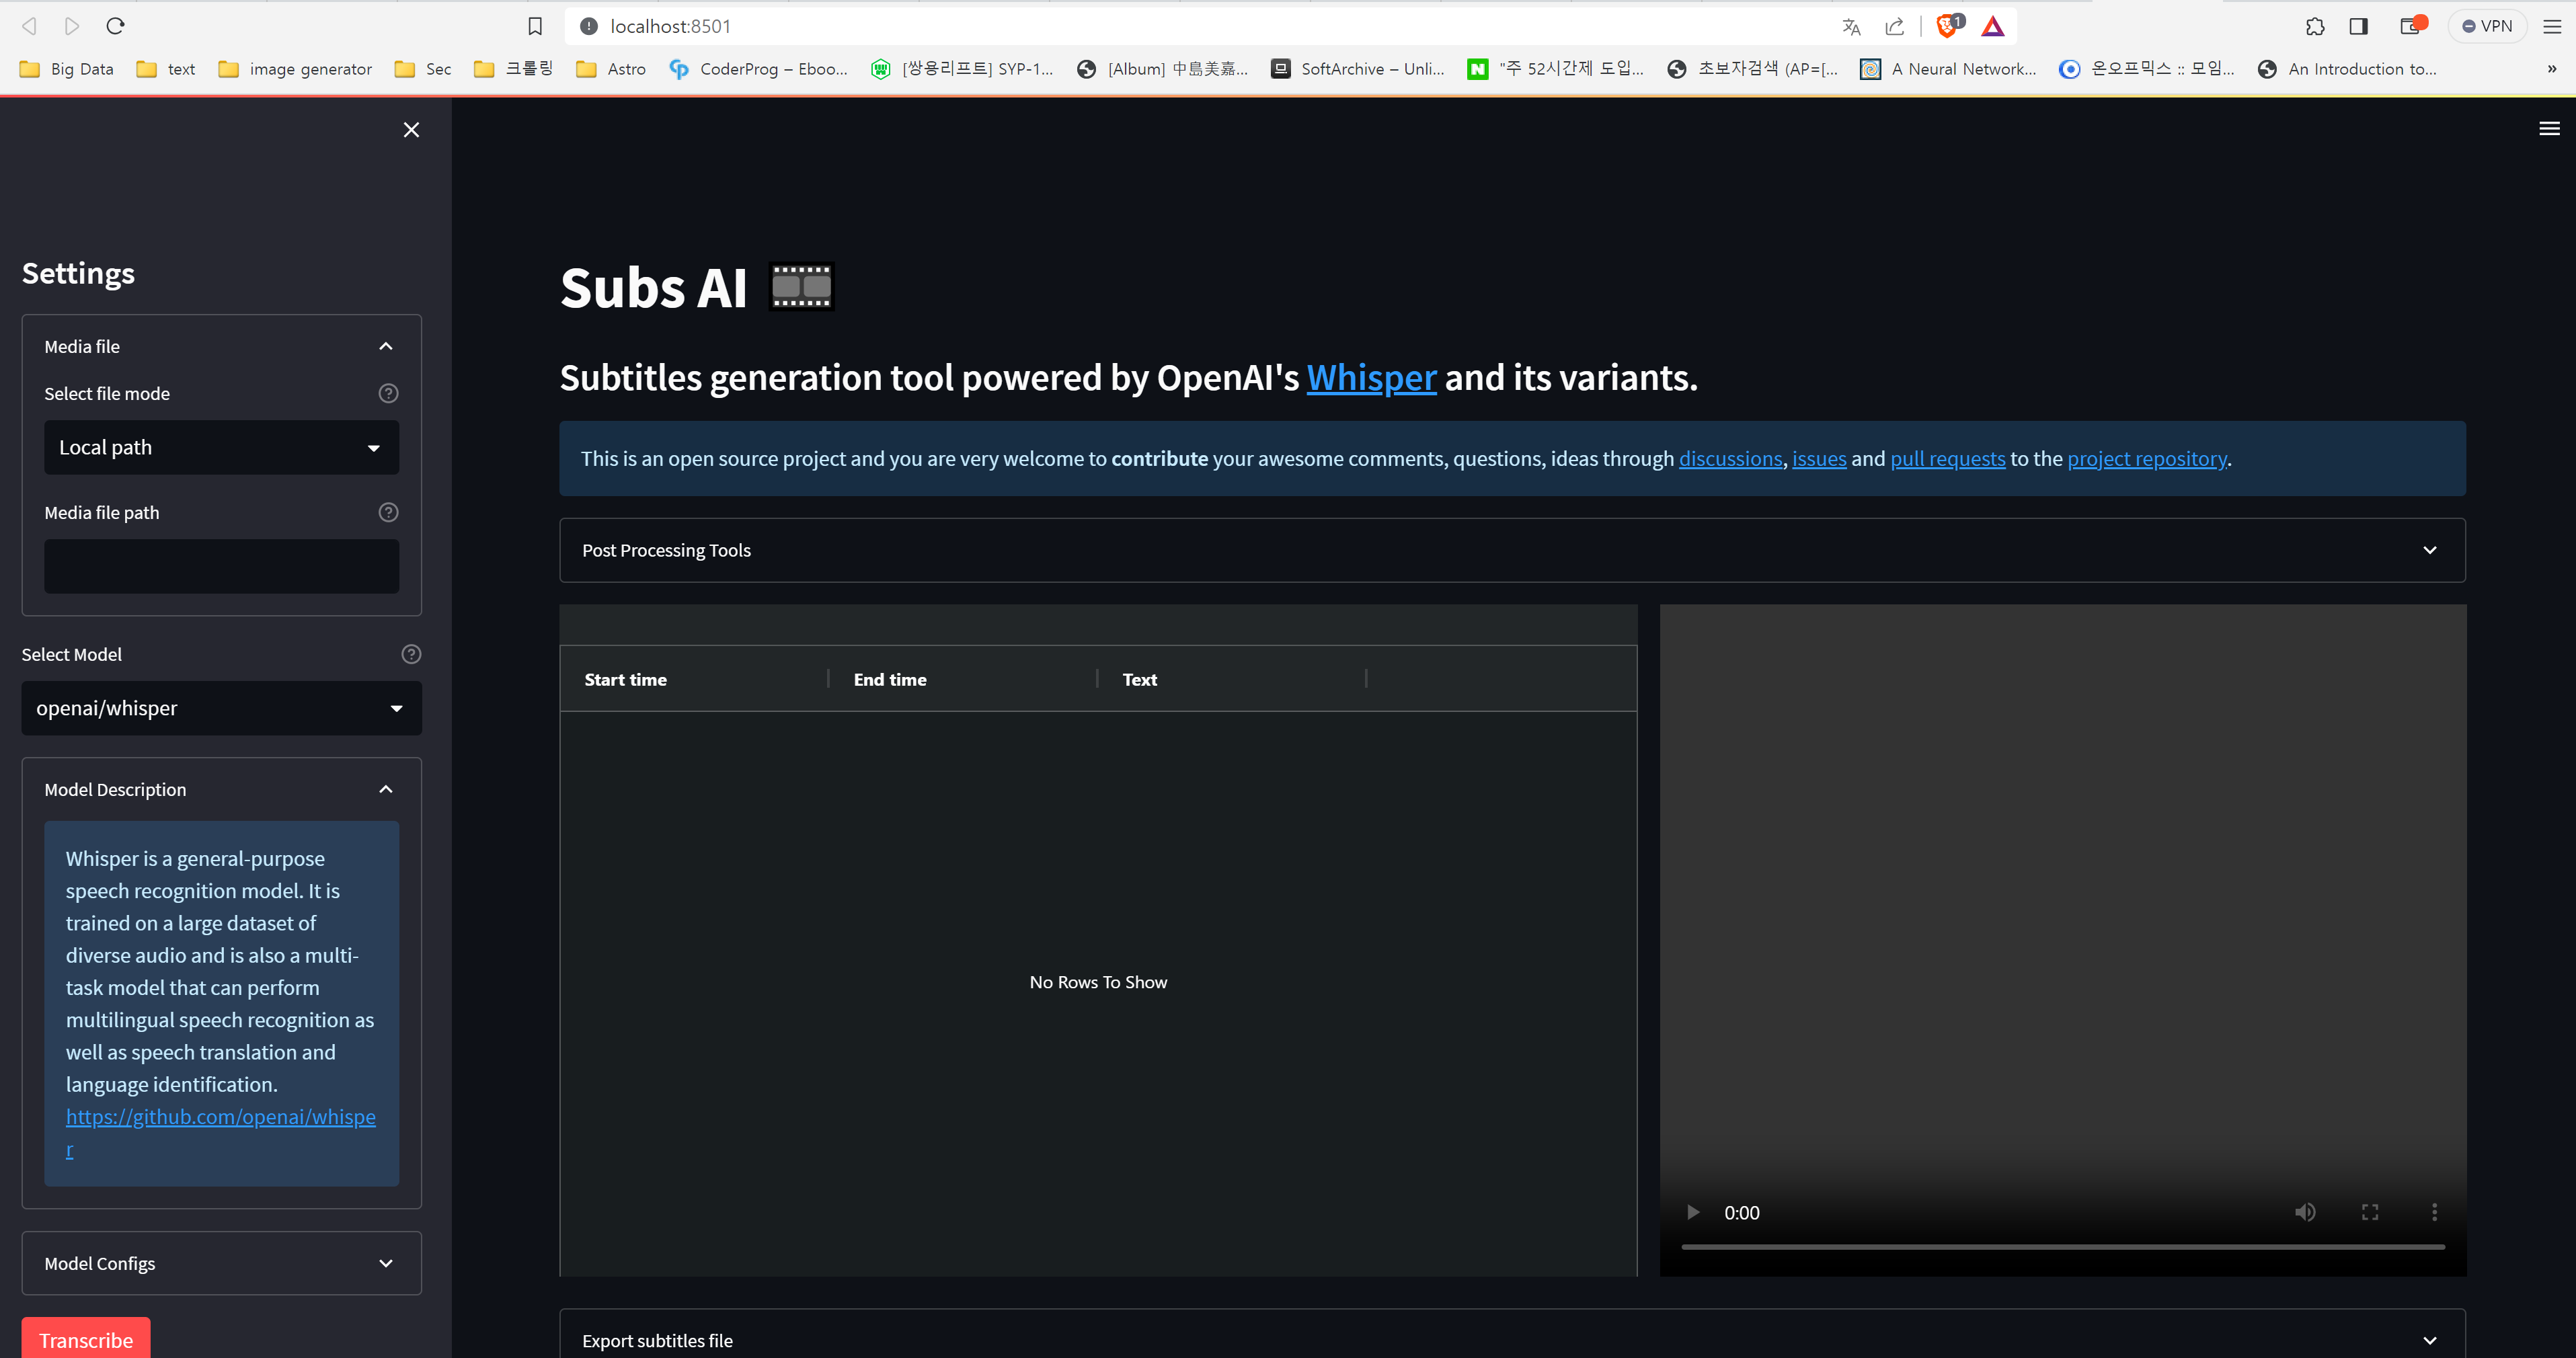Click the Media file path input field
This screenshot has height=1358, width=2576.
(x=221, y=566)
